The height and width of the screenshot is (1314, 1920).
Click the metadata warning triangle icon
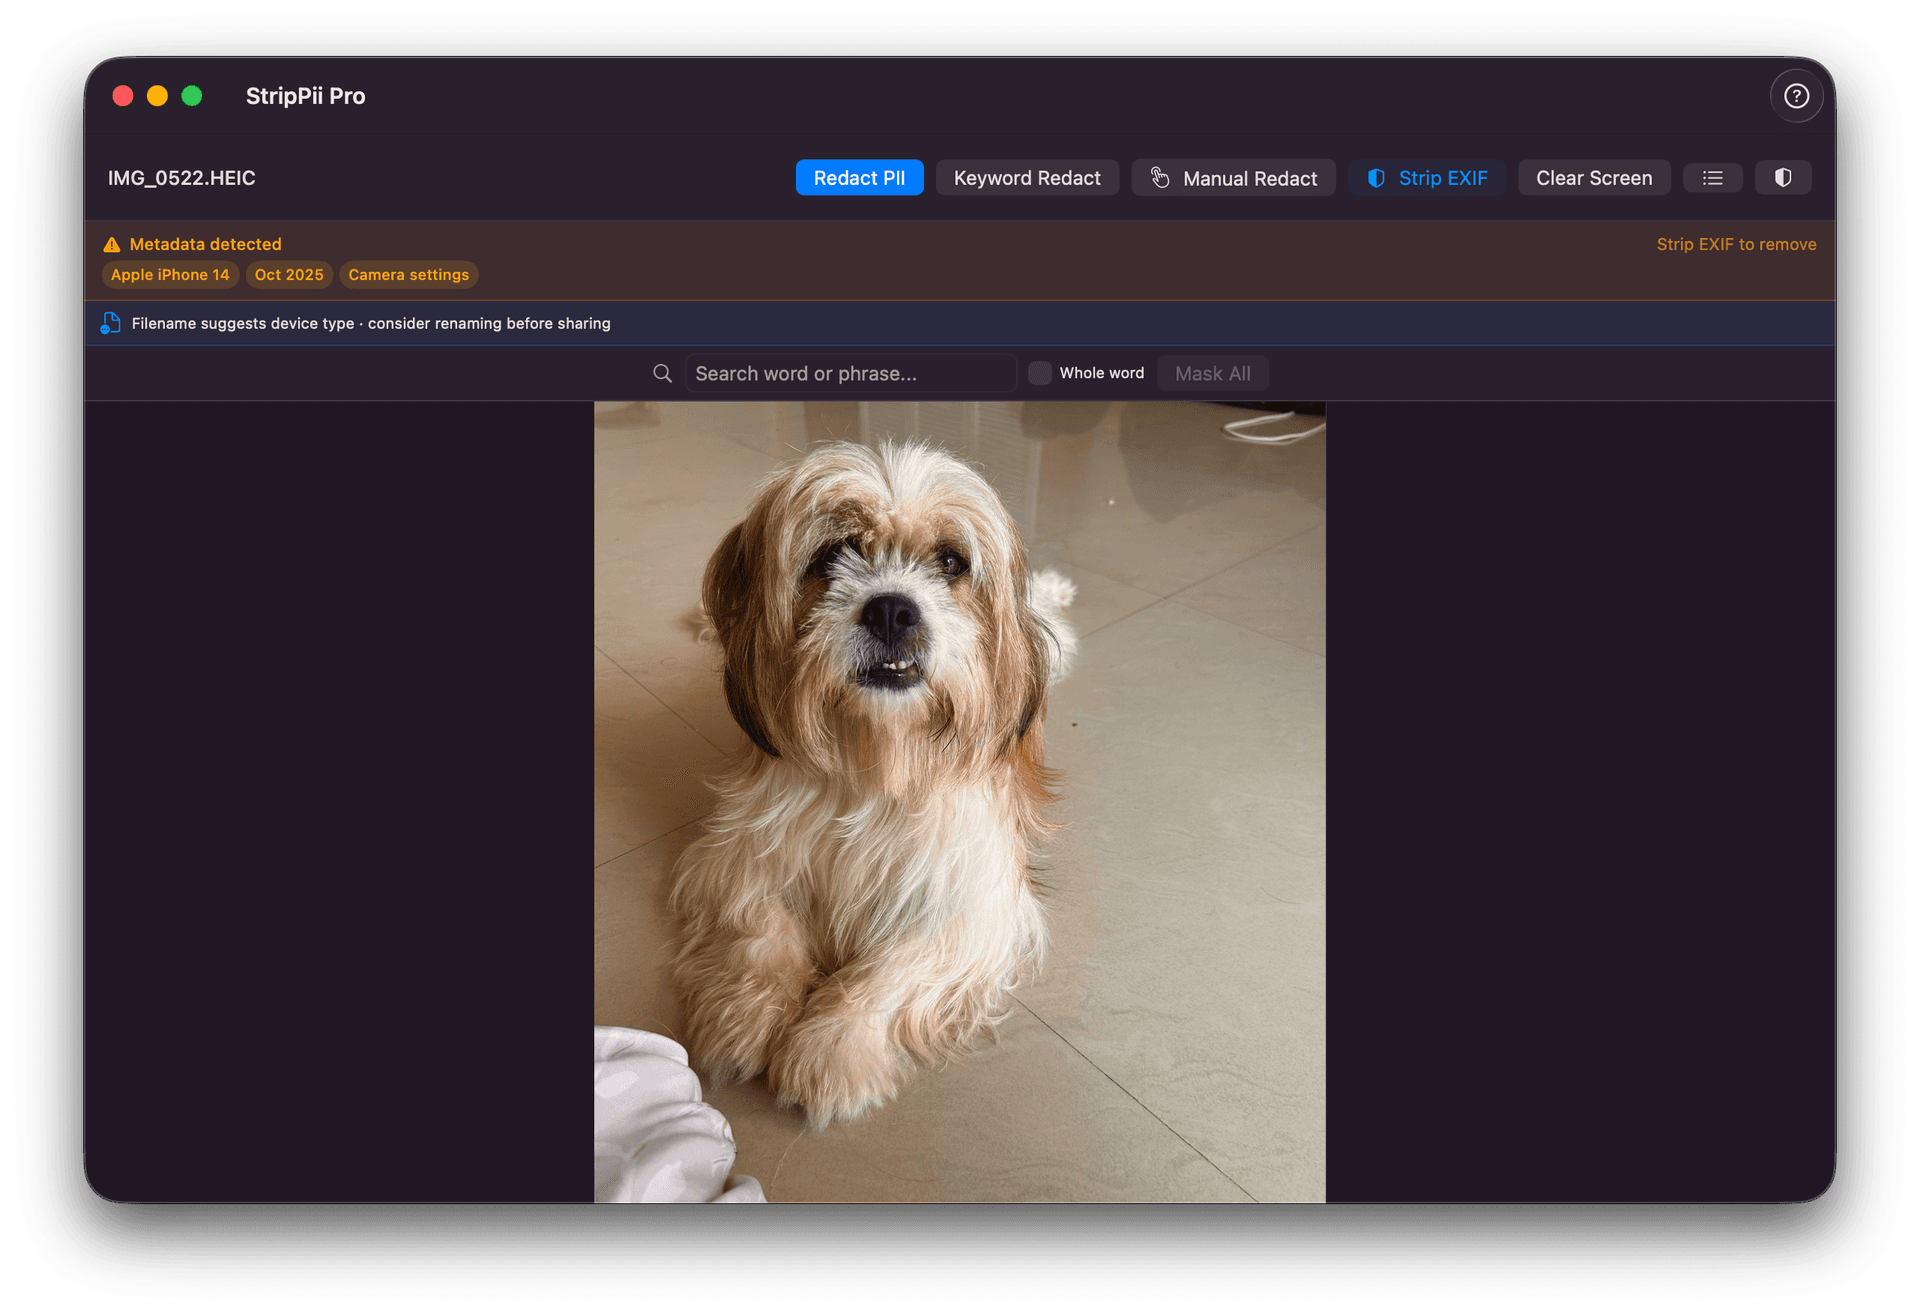(x=112, y=245)
